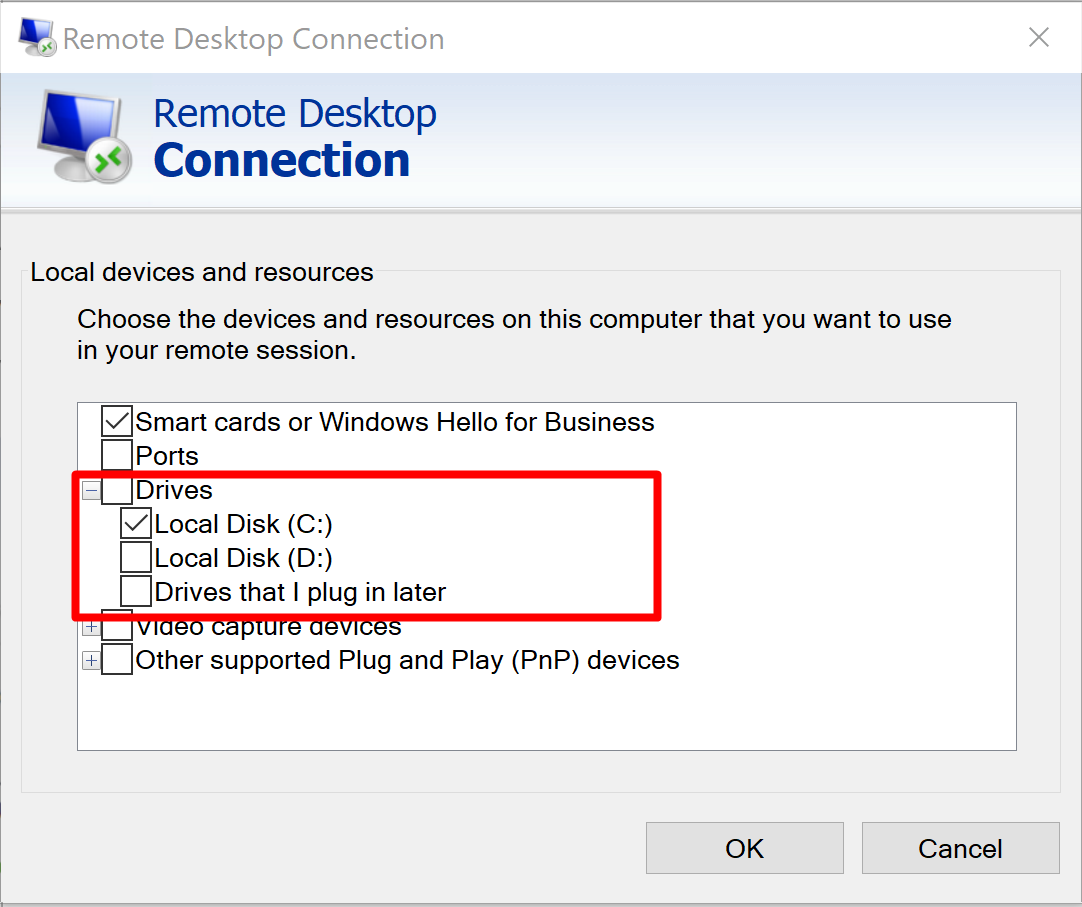
Task: Check the Drives checkbox
Action: pos(116,489)
